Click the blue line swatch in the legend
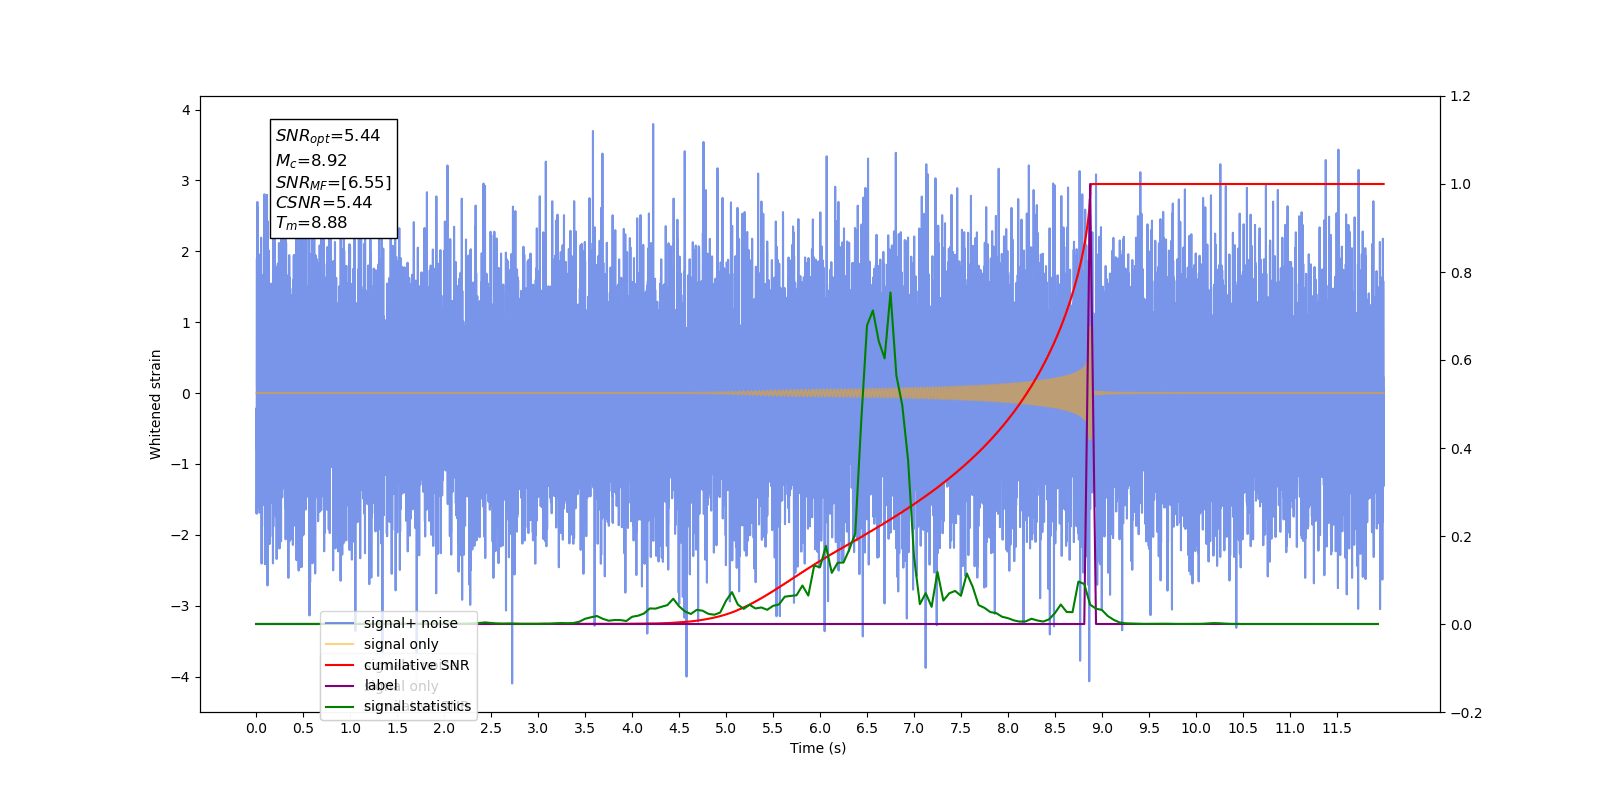This screenshot has height=800, width=1600. click(x=341, y=623)
